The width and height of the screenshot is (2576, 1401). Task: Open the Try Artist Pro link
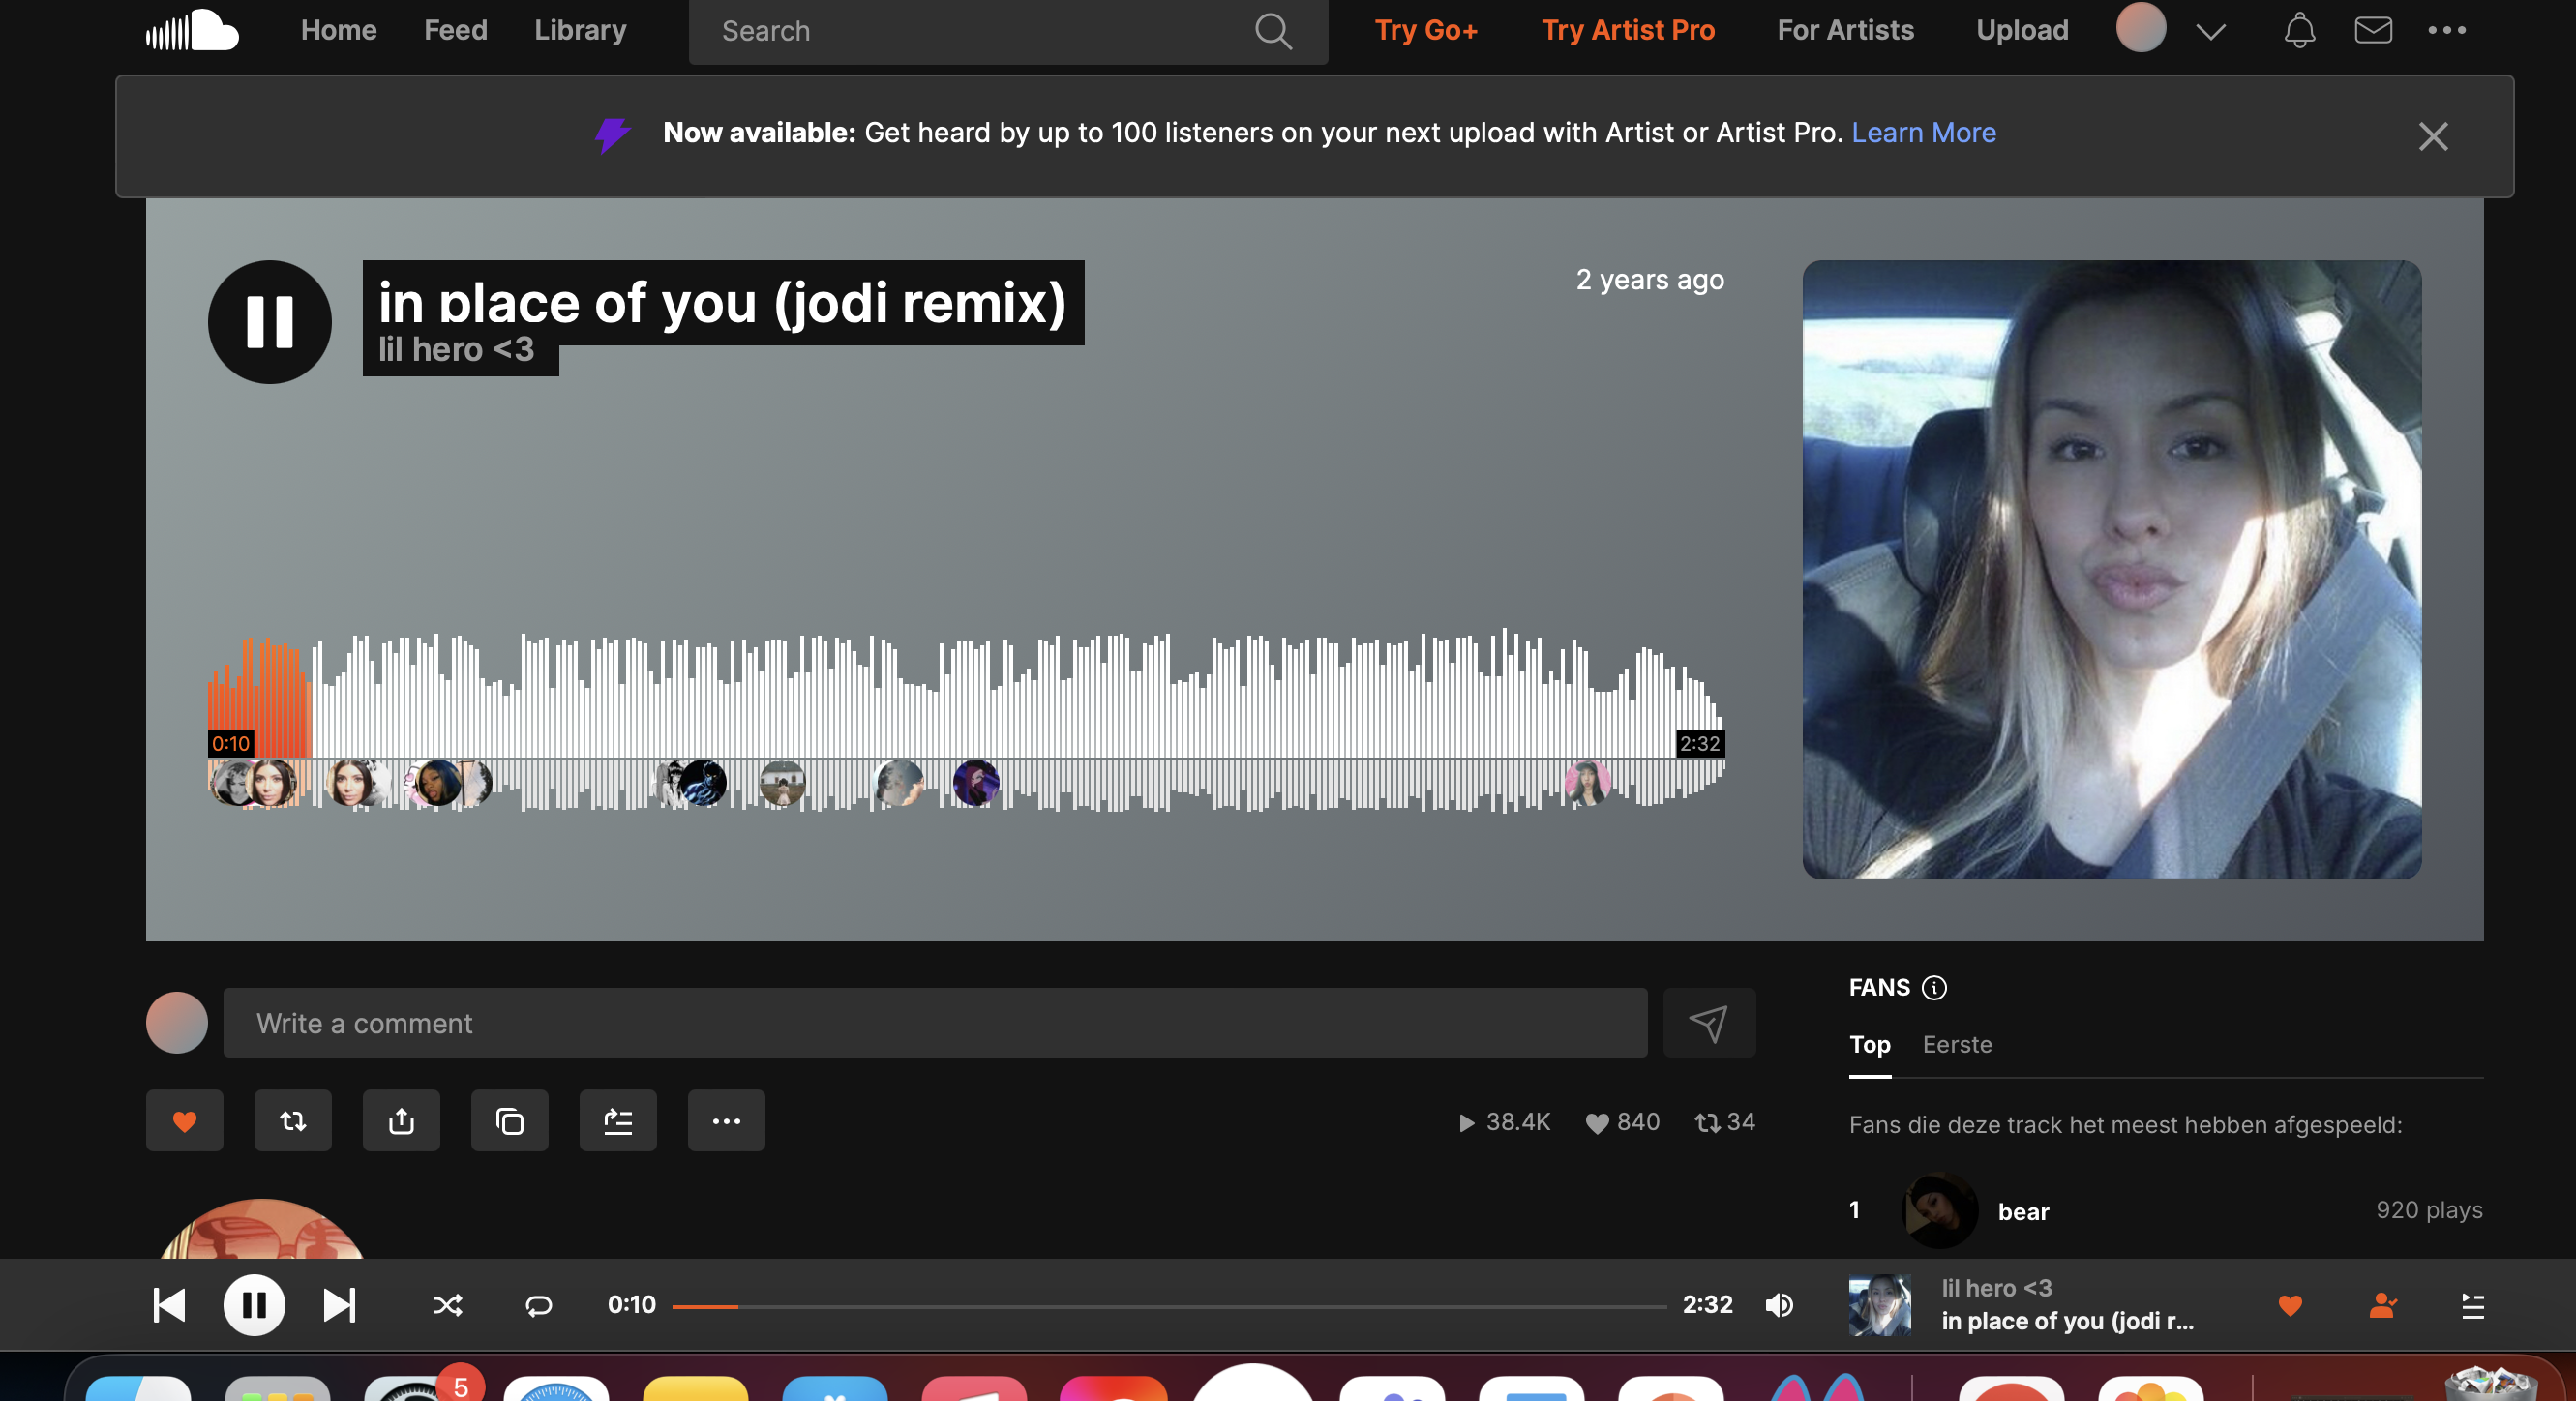(x=1627, y=30)
